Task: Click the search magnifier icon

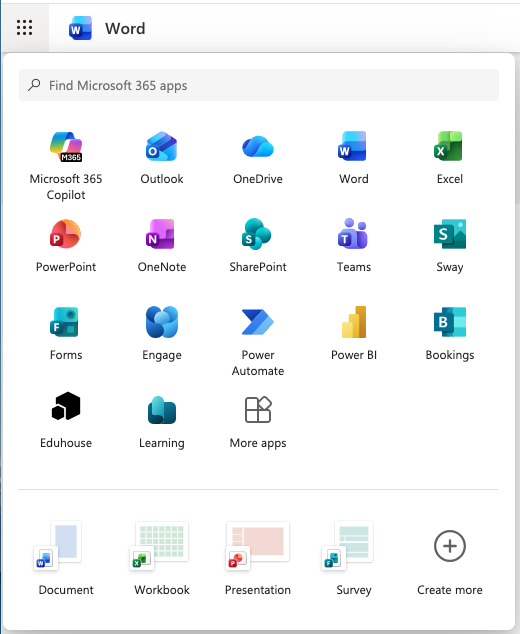Action: (34, 85)
